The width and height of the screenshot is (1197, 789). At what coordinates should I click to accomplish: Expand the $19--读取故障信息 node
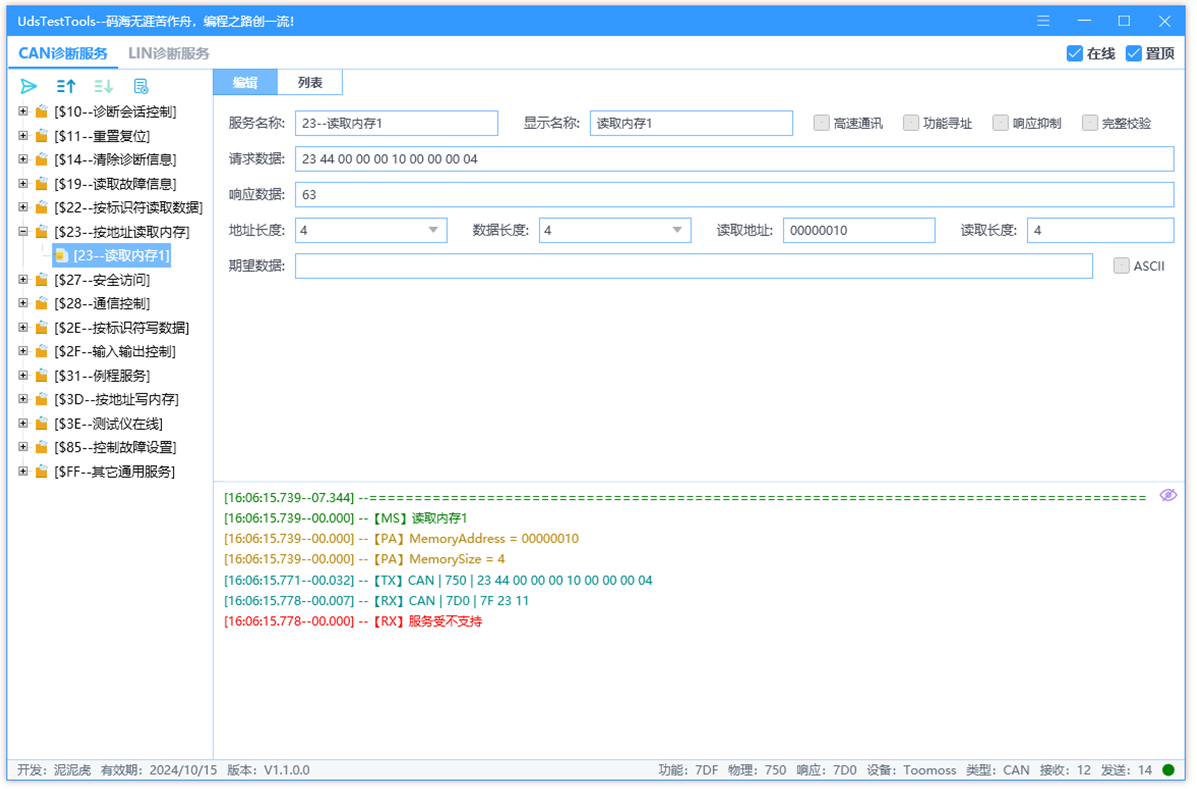click(23, 184)
